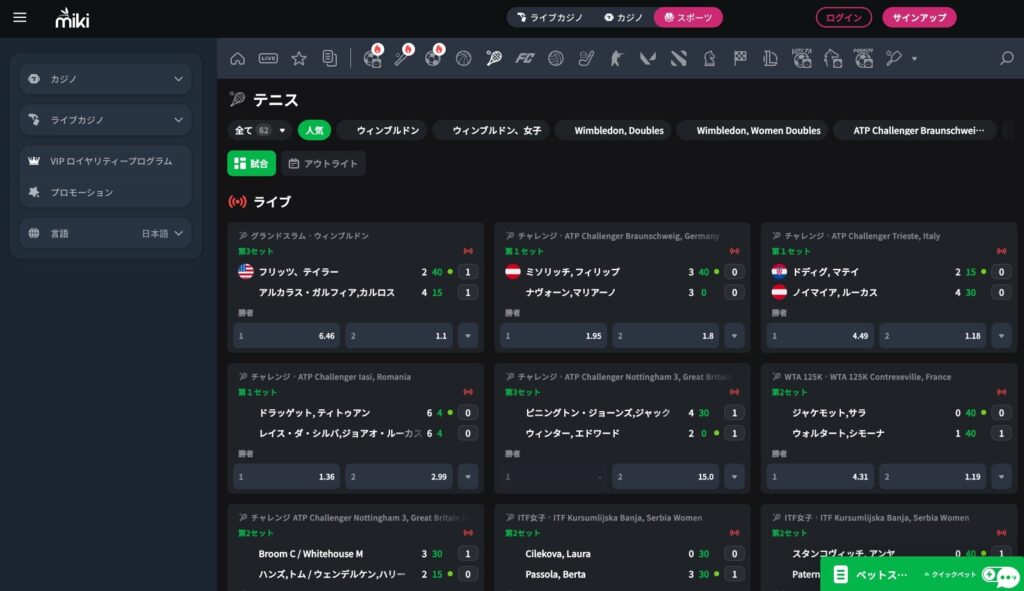Bet on Winter to win at 15.0

point(665,477)
